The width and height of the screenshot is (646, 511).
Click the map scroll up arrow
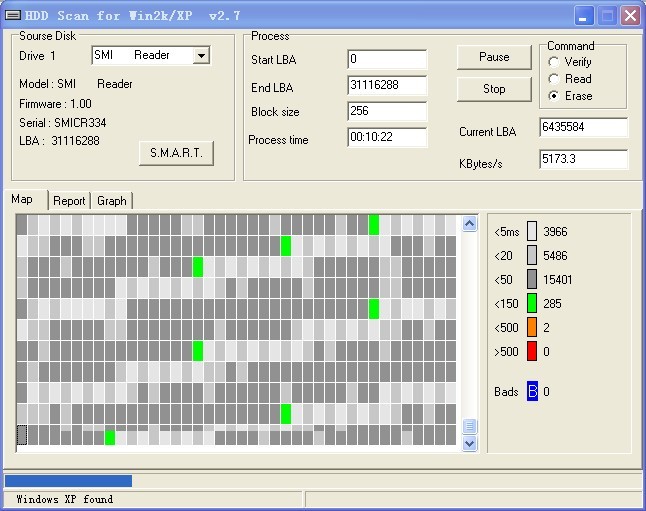pos(469,224)
